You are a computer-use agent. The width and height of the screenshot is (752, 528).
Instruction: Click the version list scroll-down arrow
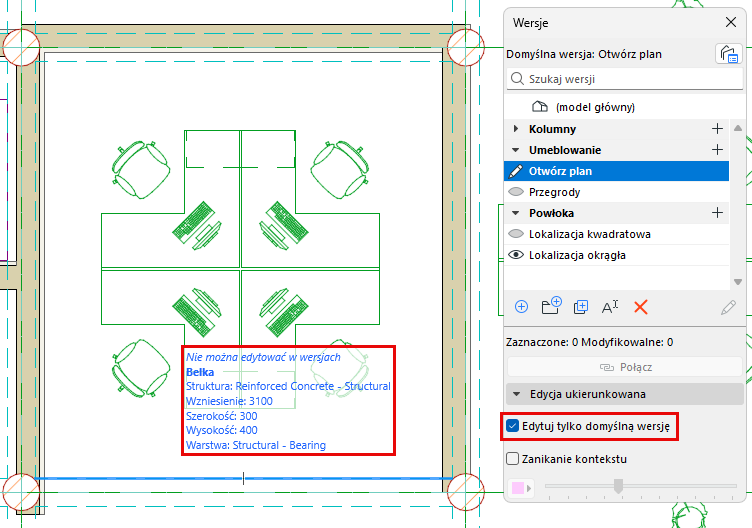pos(738,282)
